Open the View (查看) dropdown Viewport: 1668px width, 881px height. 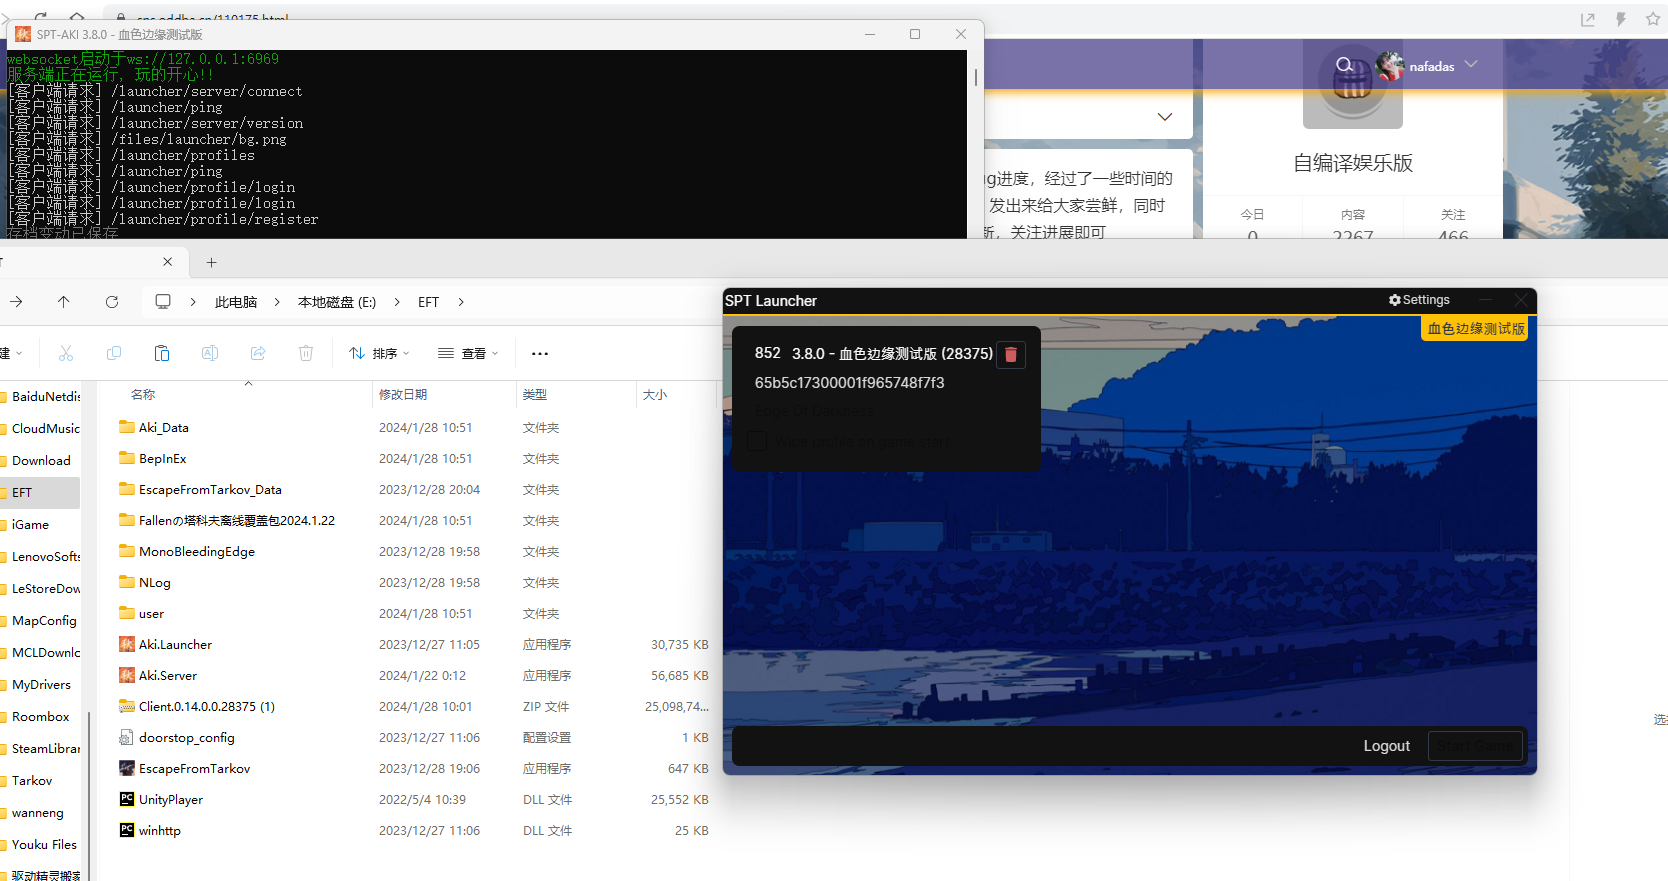click(x=468, y=353)
